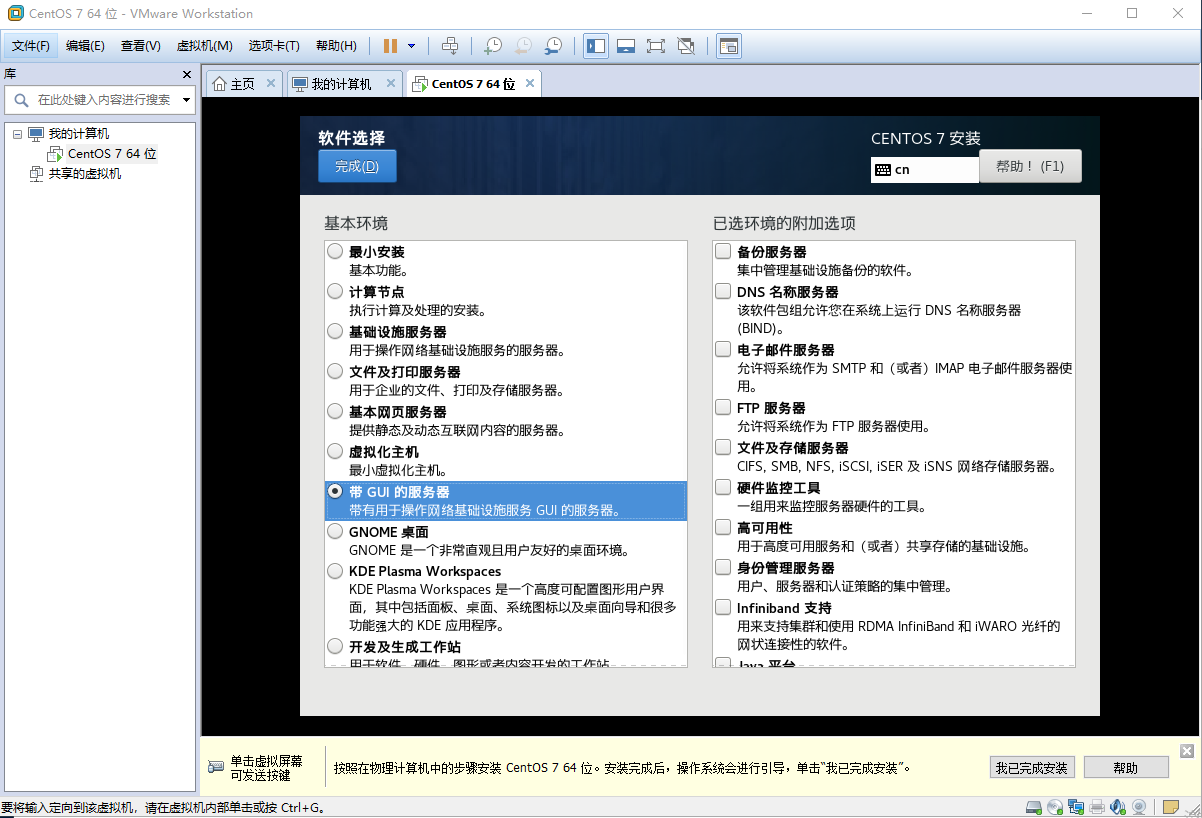Open the 帮助(H) menu
Screen dimensions: 1202x818
point(336,46)
